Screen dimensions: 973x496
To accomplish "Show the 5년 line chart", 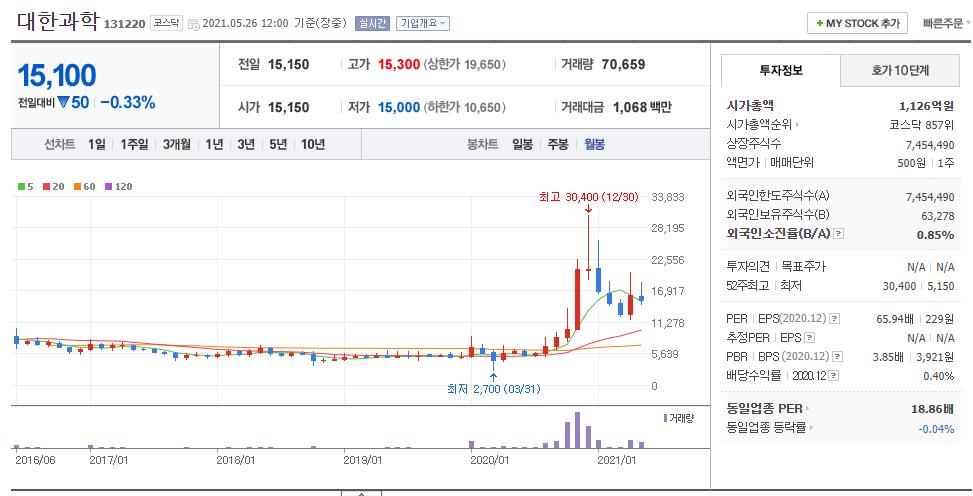I will pyautogui.click(x=277, y=144).
